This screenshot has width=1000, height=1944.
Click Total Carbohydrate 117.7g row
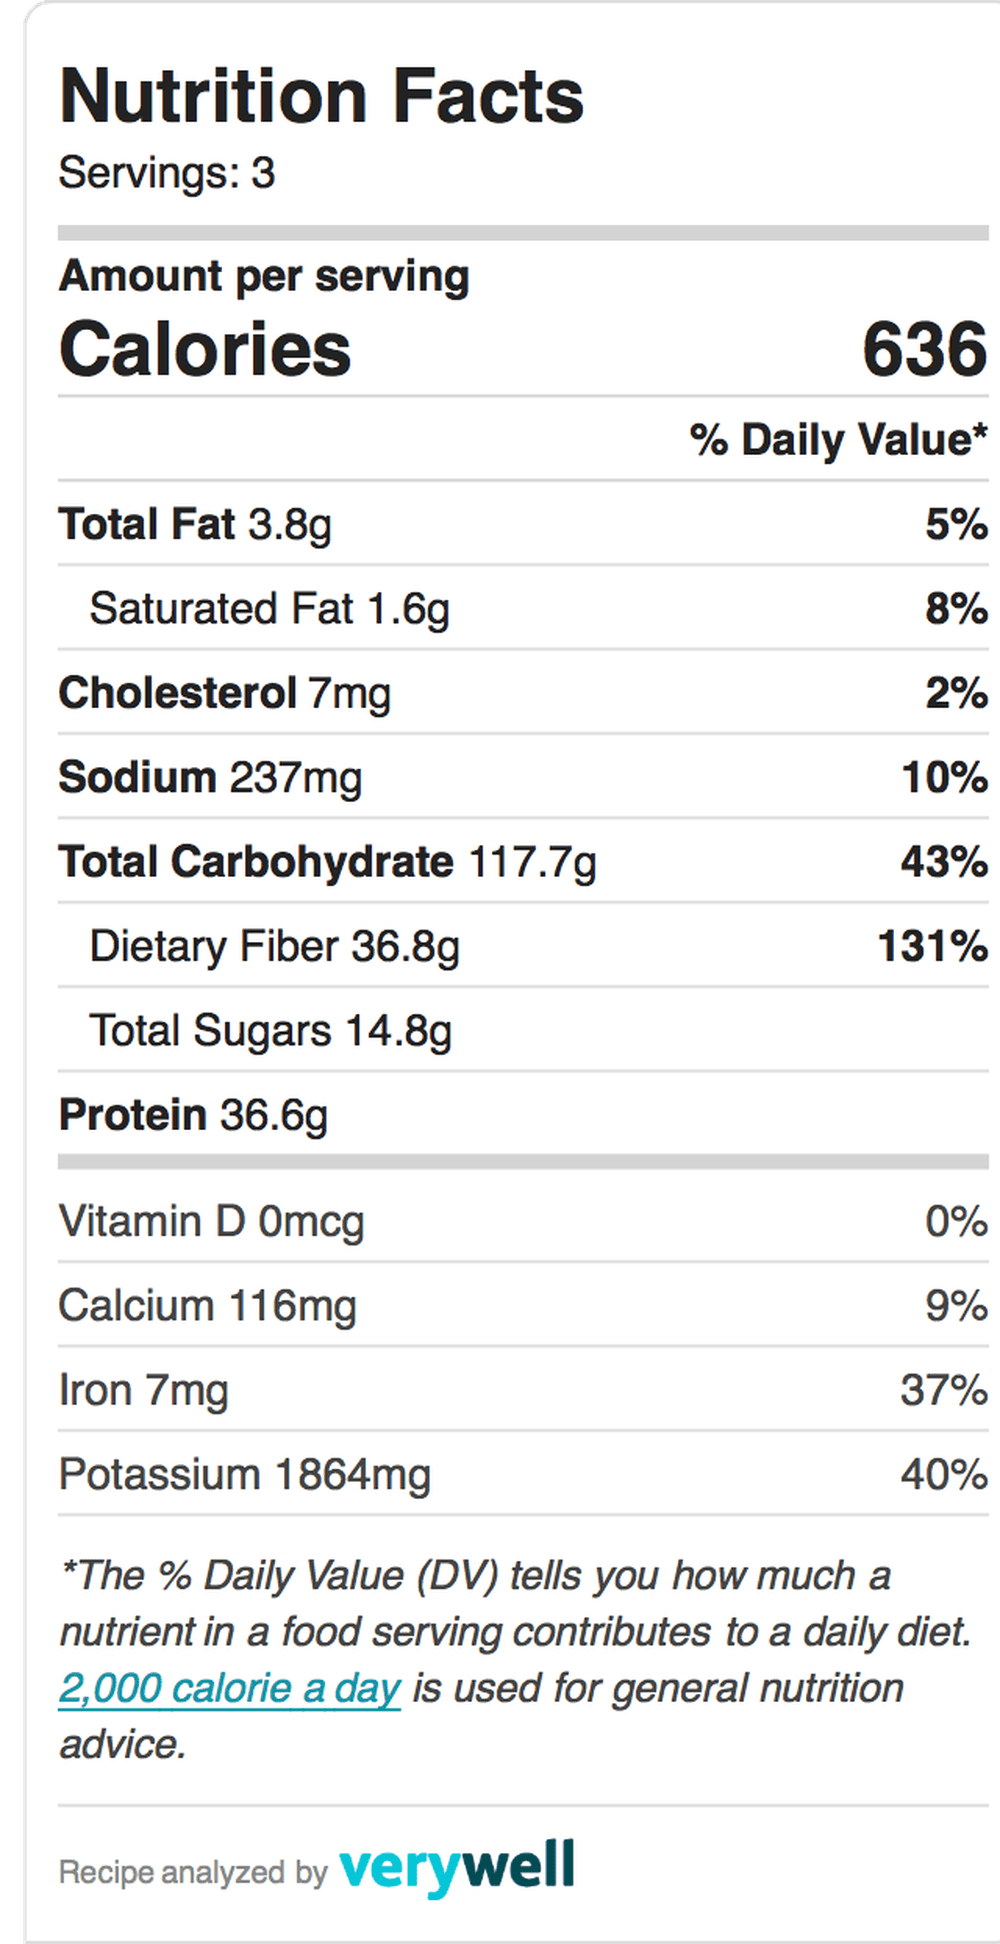pyautogui.click(x=523, y=862)
